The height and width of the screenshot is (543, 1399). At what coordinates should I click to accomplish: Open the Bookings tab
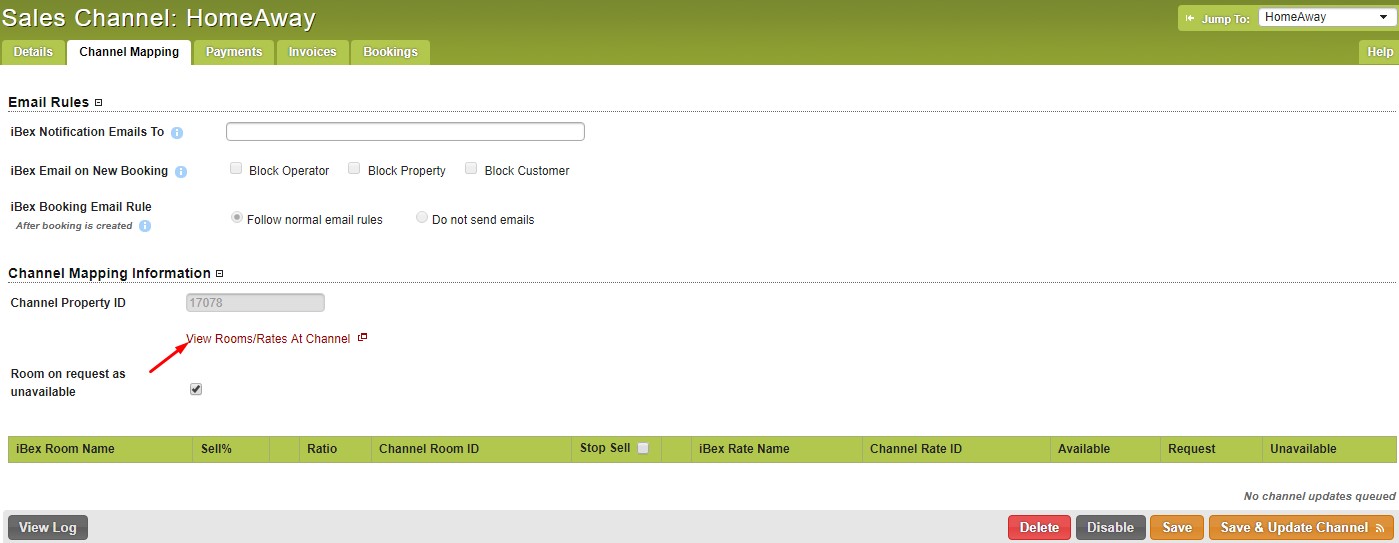[x=390, y=52]
